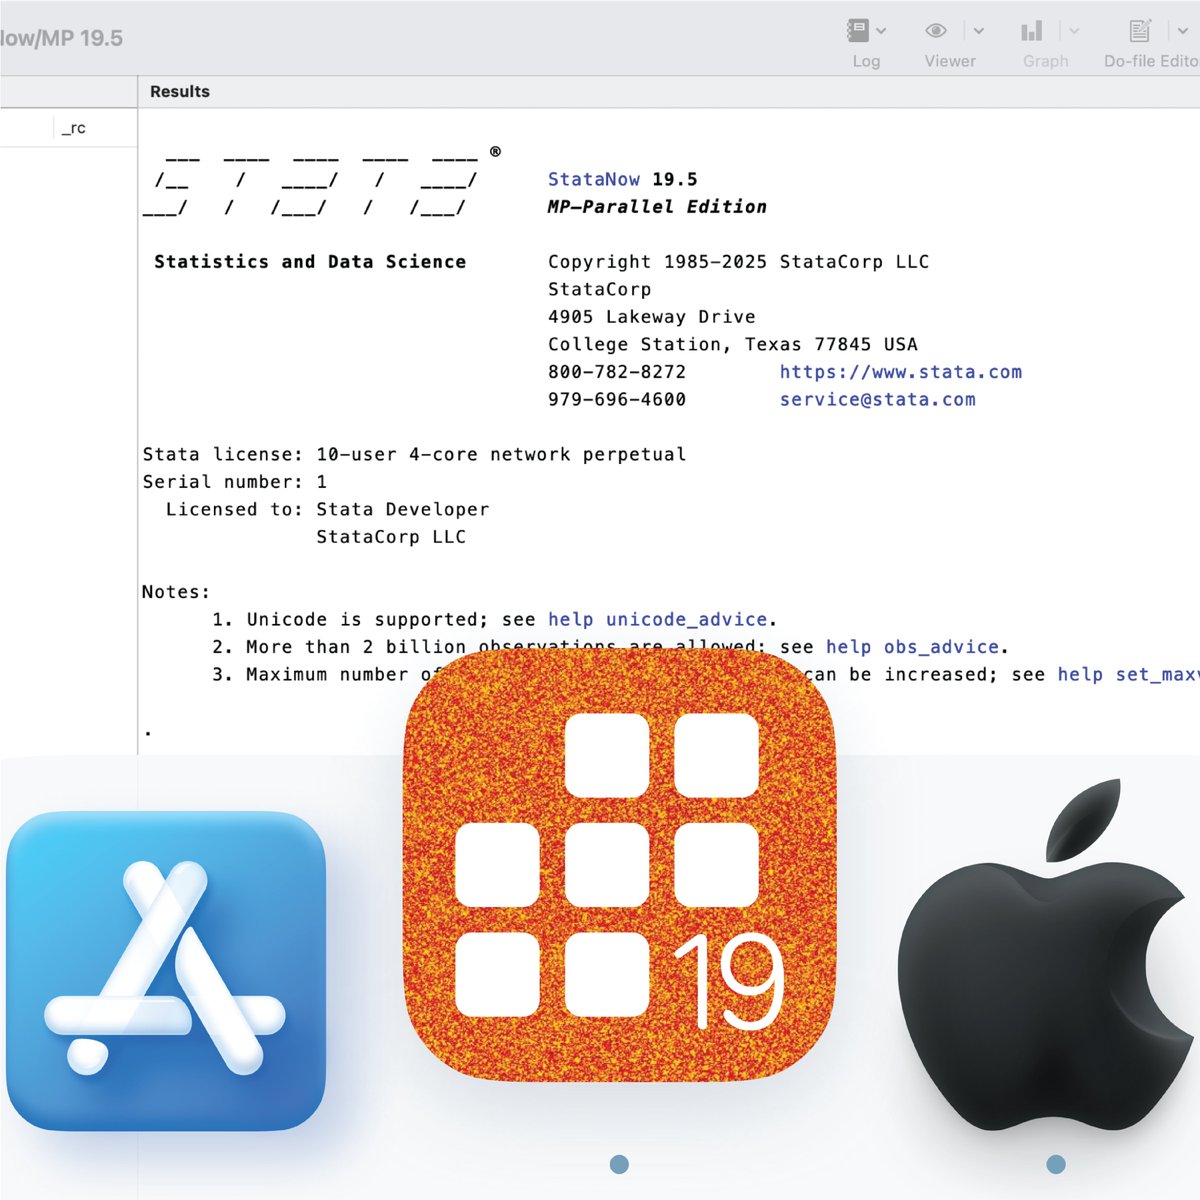
Task: Select the _rc variable entry
Action: (74, 128)
